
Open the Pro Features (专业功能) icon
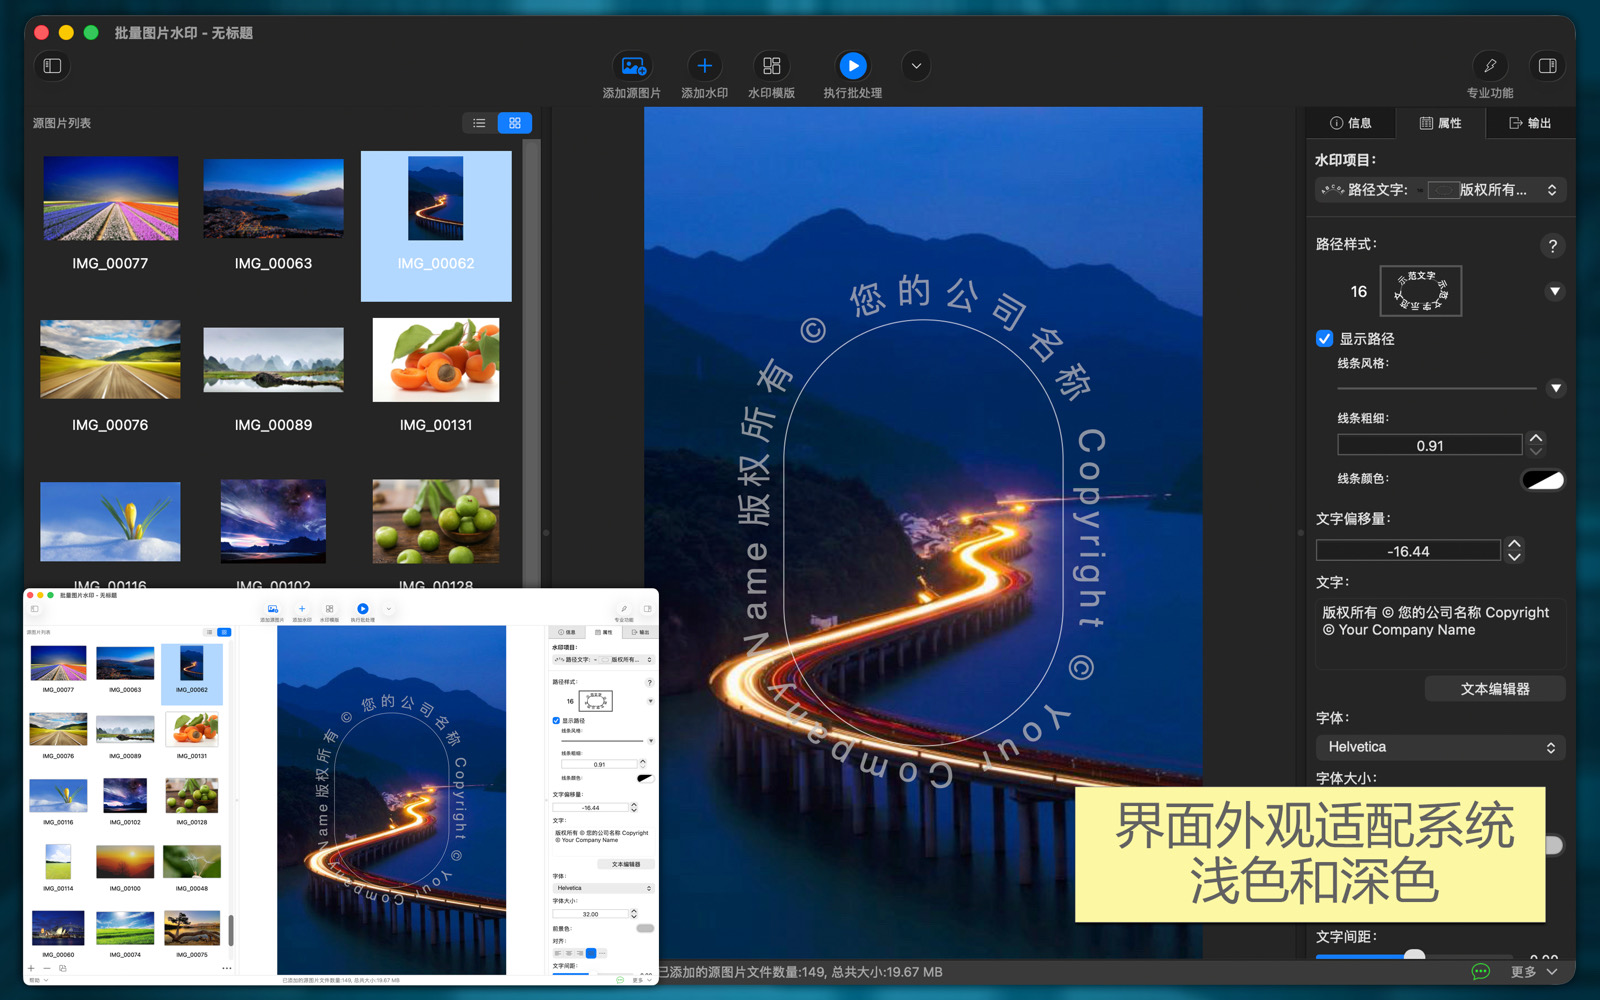tap(1489, 67)
